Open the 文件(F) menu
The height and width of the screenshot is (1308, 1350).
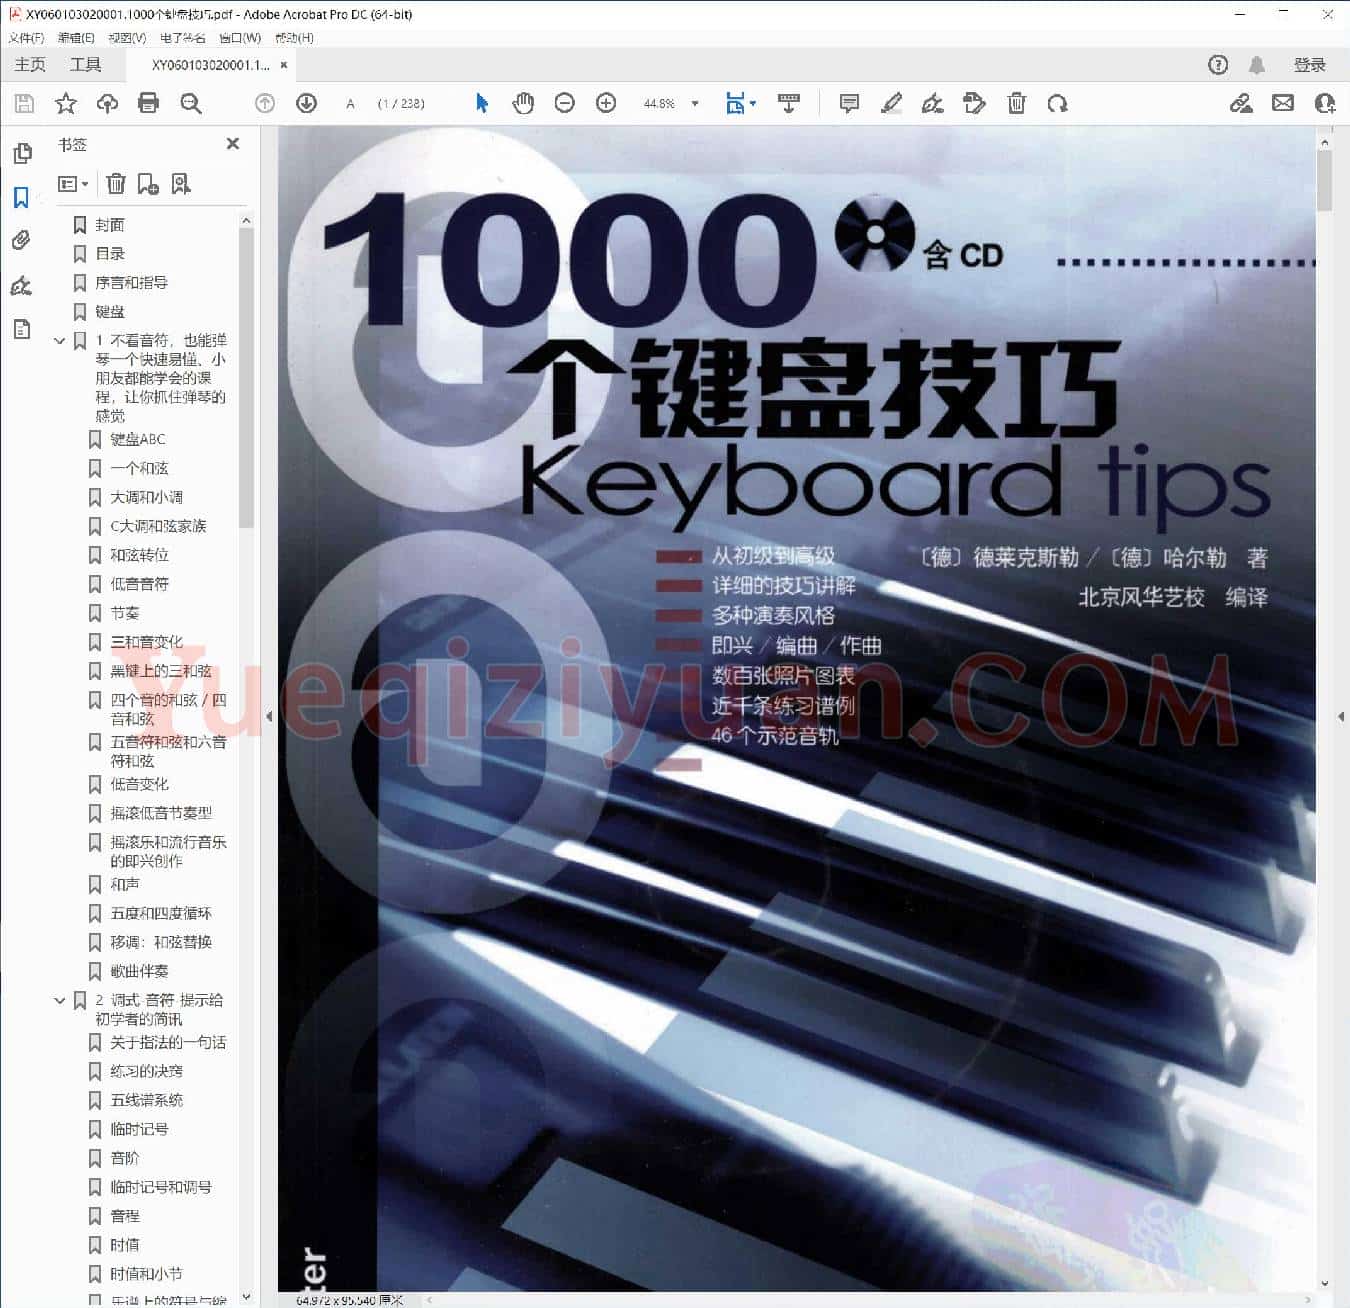click(27, 38)
